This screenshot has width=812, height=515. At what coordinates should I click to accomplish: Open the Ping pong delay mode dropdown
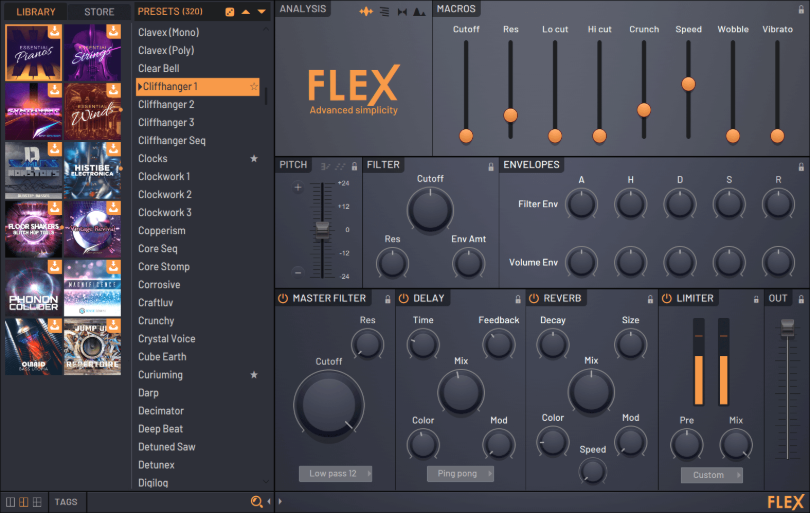(460, 474)
